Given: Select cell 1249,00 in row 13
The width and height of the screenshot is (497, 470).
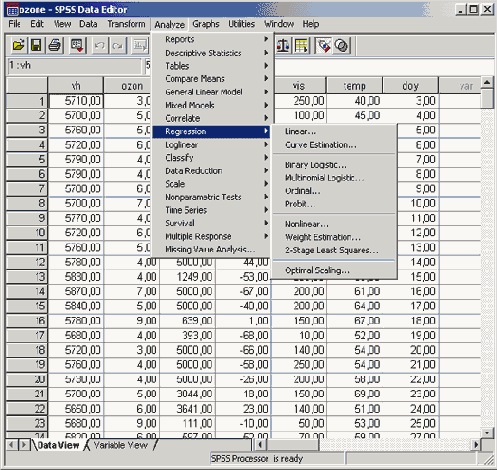Looking at the screenshot, I should (x=187, y=277).
